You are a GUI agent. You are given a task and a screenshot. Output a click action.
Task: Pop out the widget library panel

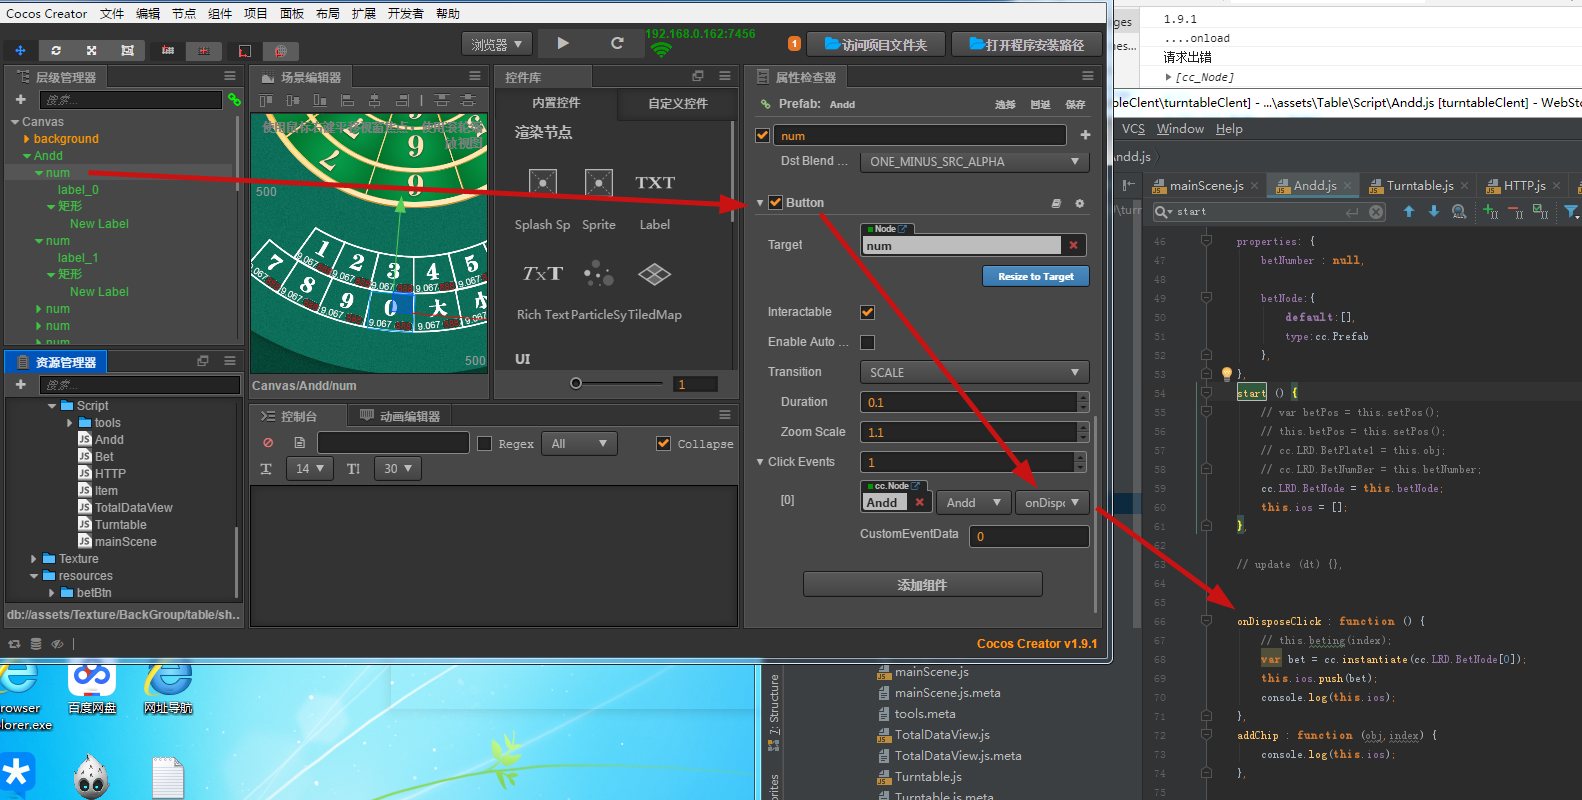point(698,76)
